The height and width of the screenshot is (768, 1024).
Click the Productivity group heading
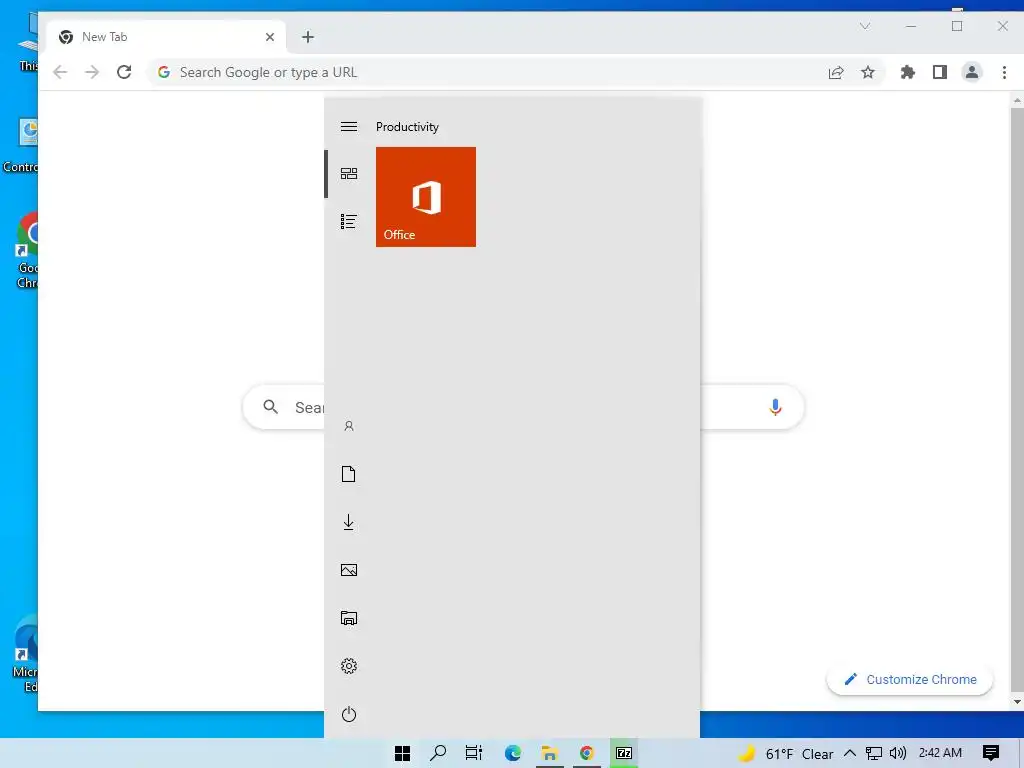pyautogui.click(x=407, y=127)
